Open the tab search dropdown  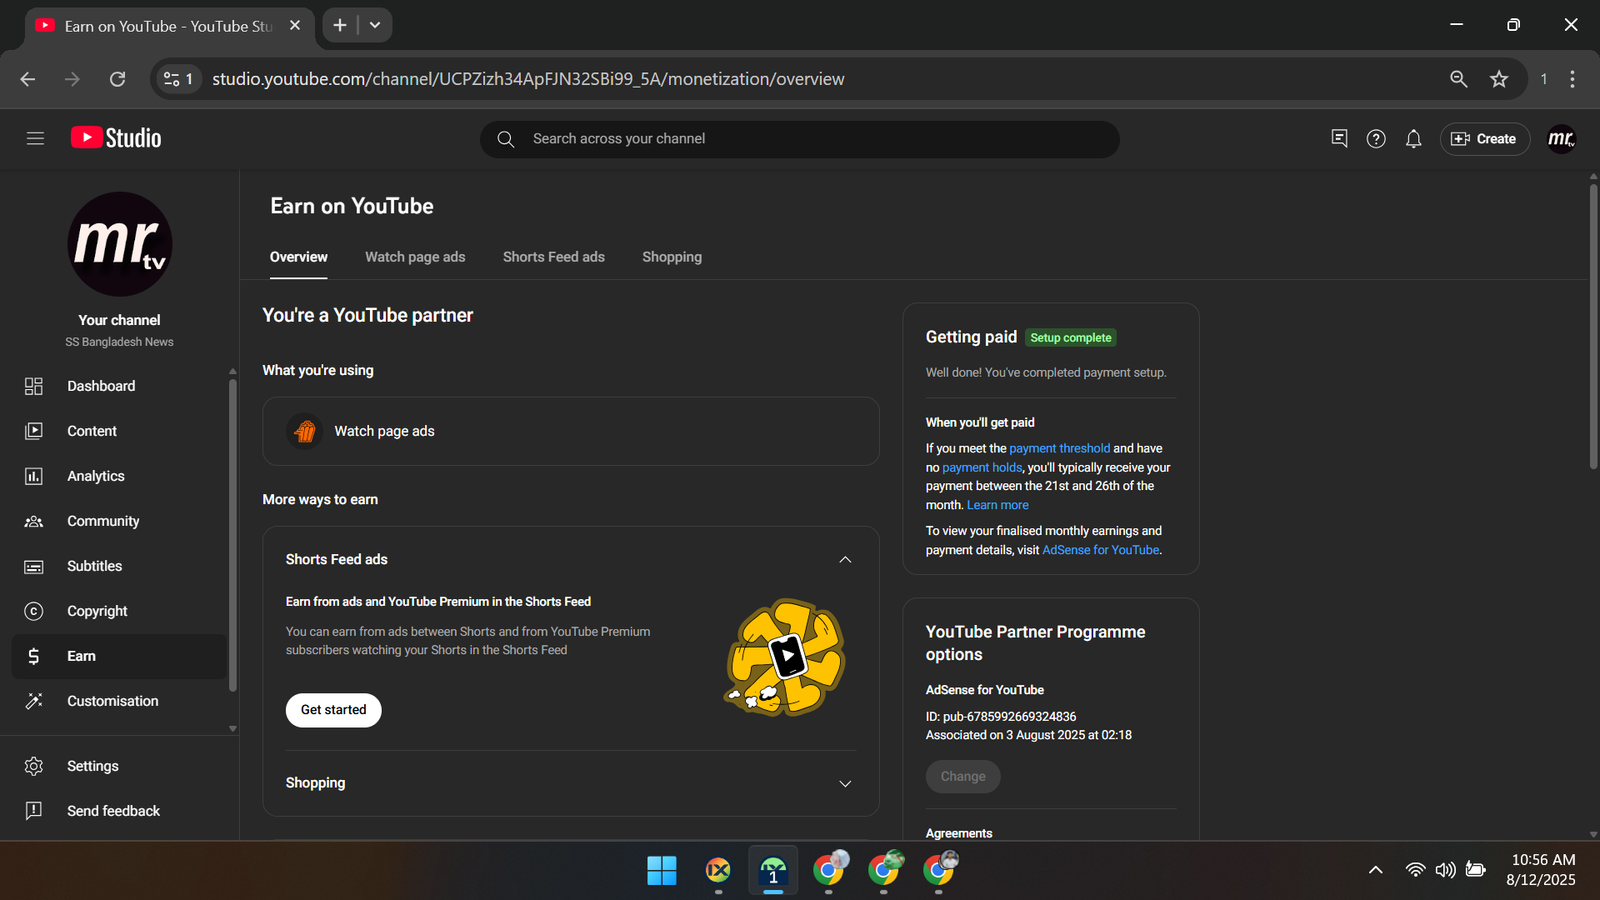pos(375,25)
